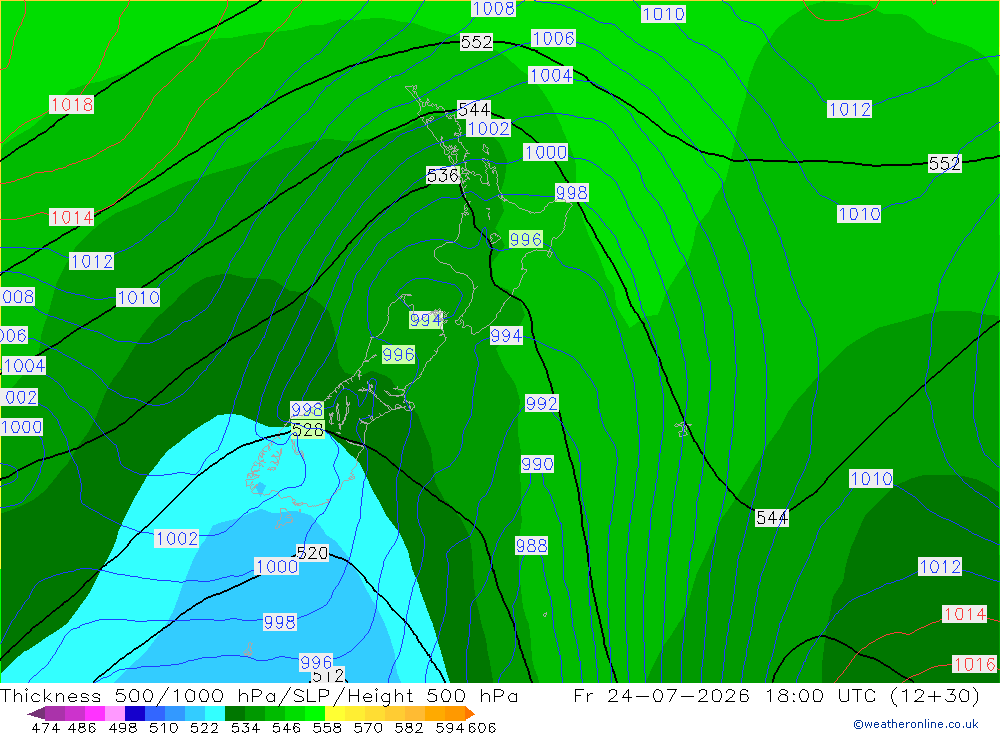Pick the dark purple arrow legend swatch
Screen dimensions: 1000x733
click(35, 713)
